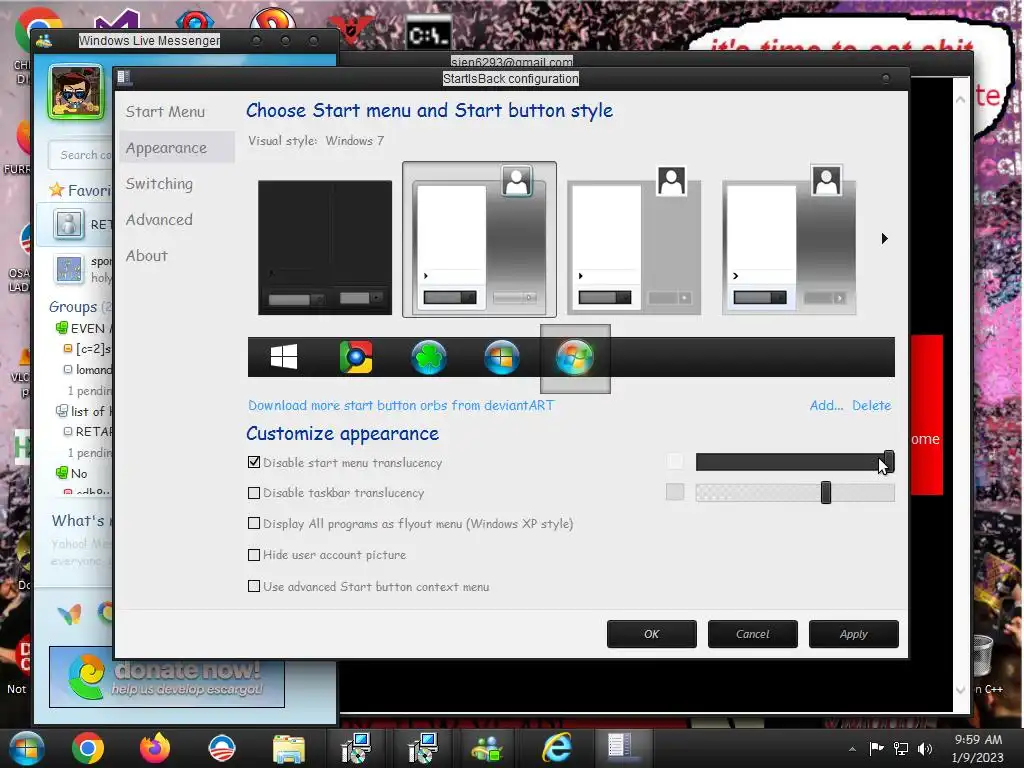Show more menu styles with right arrow

884,238
